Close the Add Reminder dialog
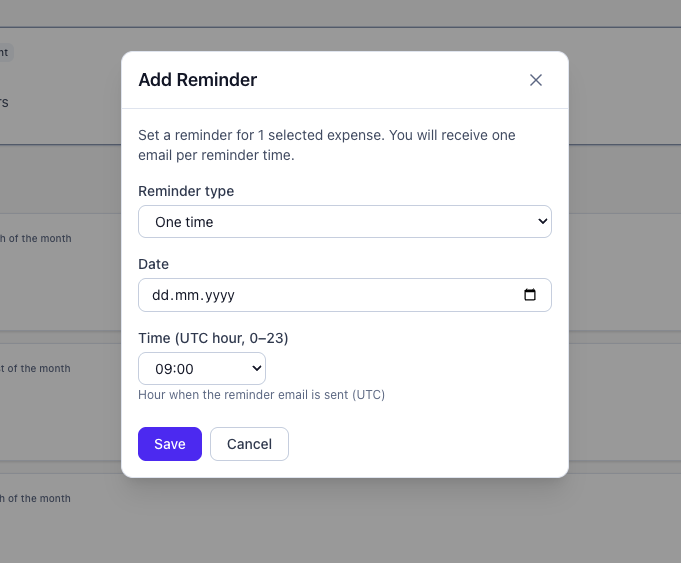Viewport: 681px width, 563px height. coord(536,80)
